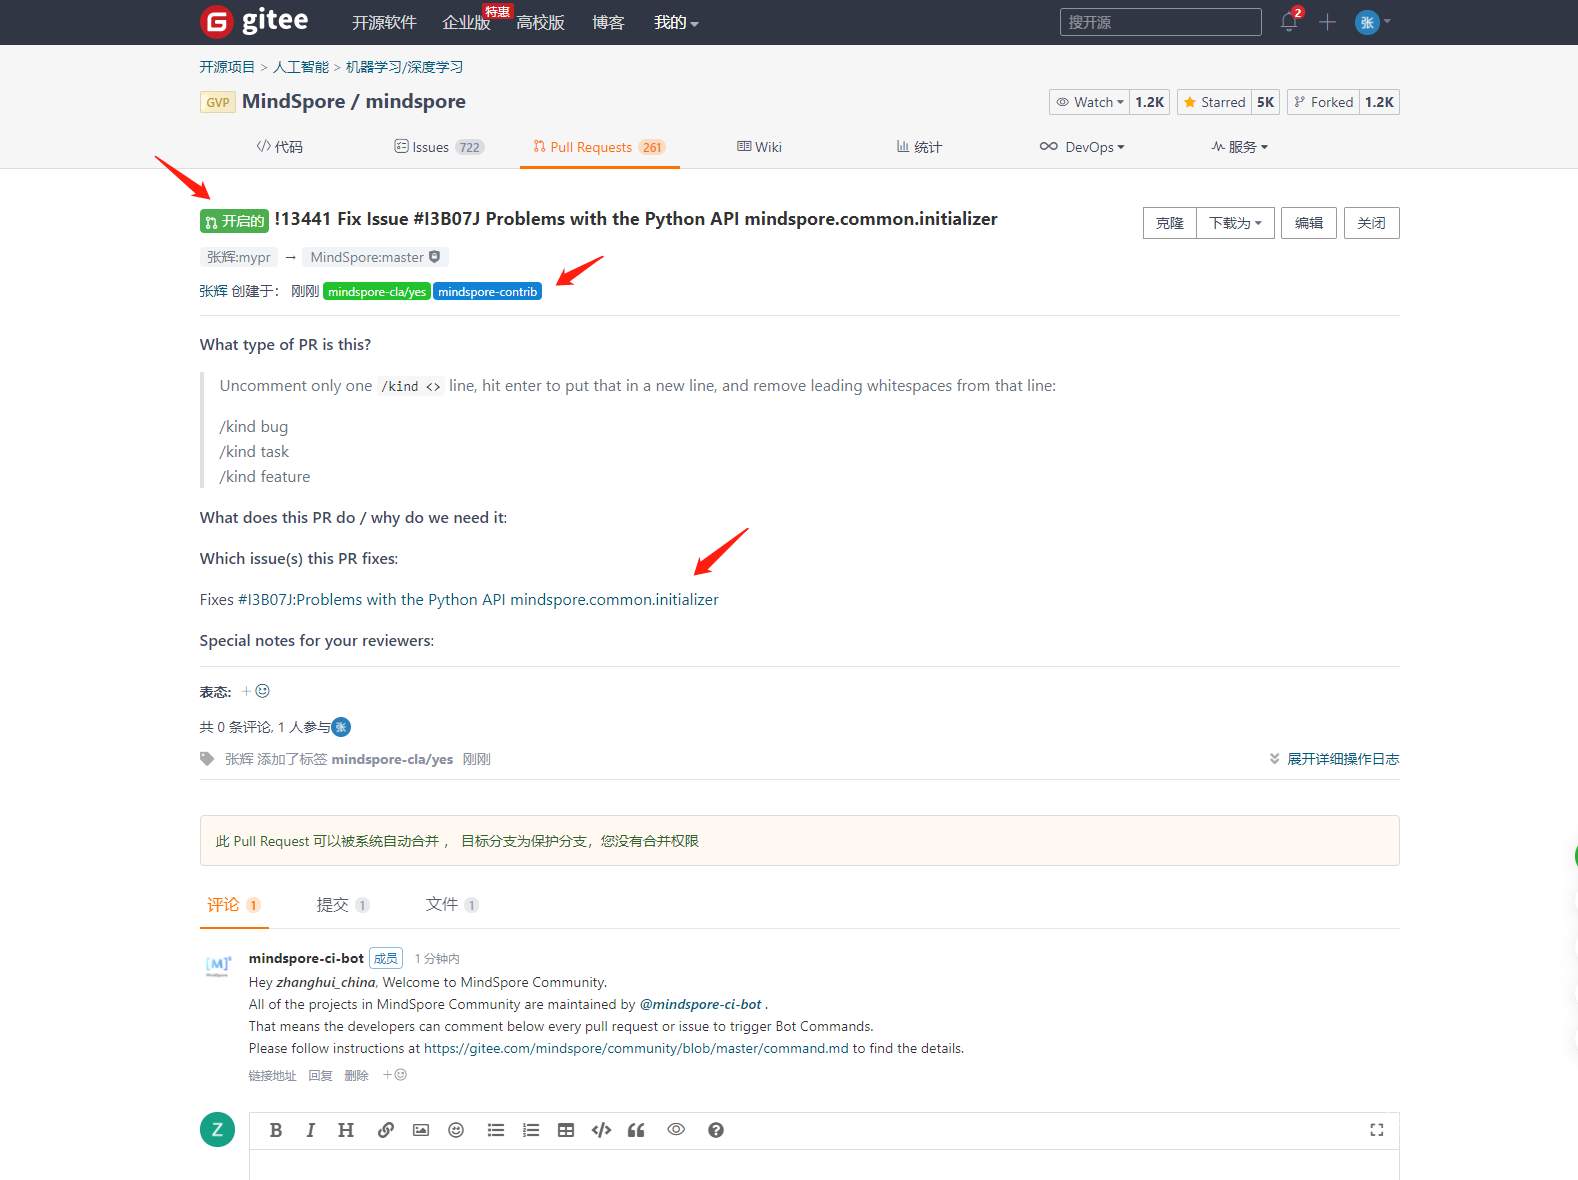
Task: Click the mindspore-cla/yes label
Action: 377,292
